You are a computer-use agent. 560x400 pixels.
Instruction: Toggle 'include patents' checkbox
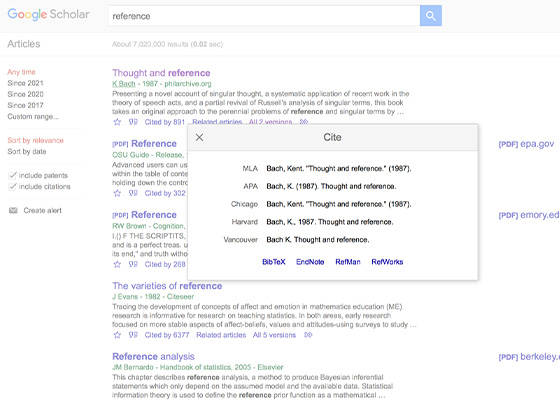click(12, 175)
